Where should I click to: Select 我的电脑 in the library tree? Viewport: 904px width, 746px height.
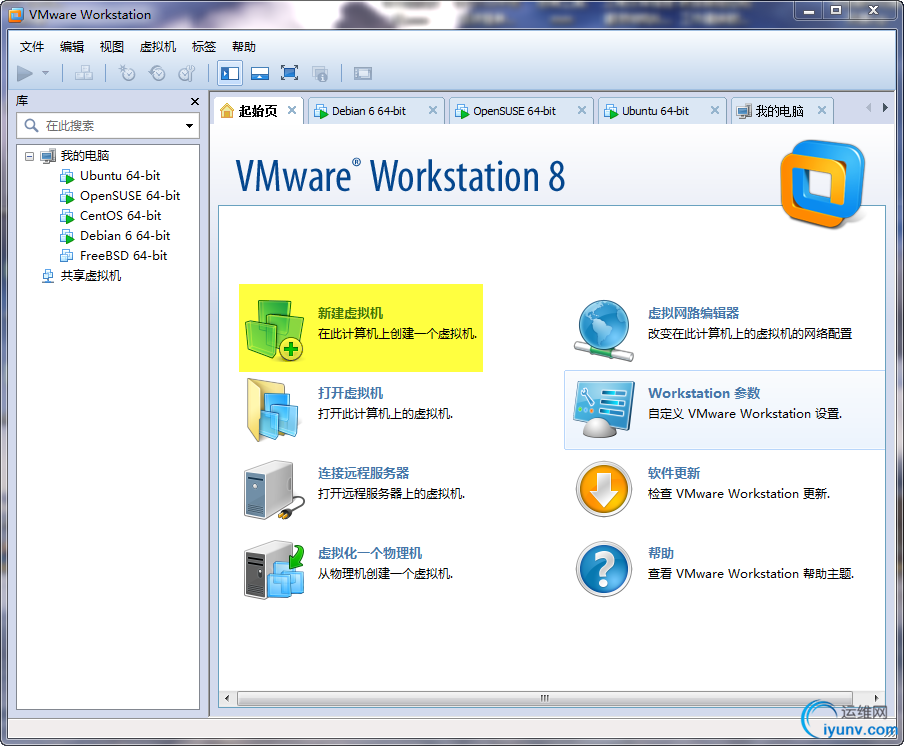(x=85, y=156)
